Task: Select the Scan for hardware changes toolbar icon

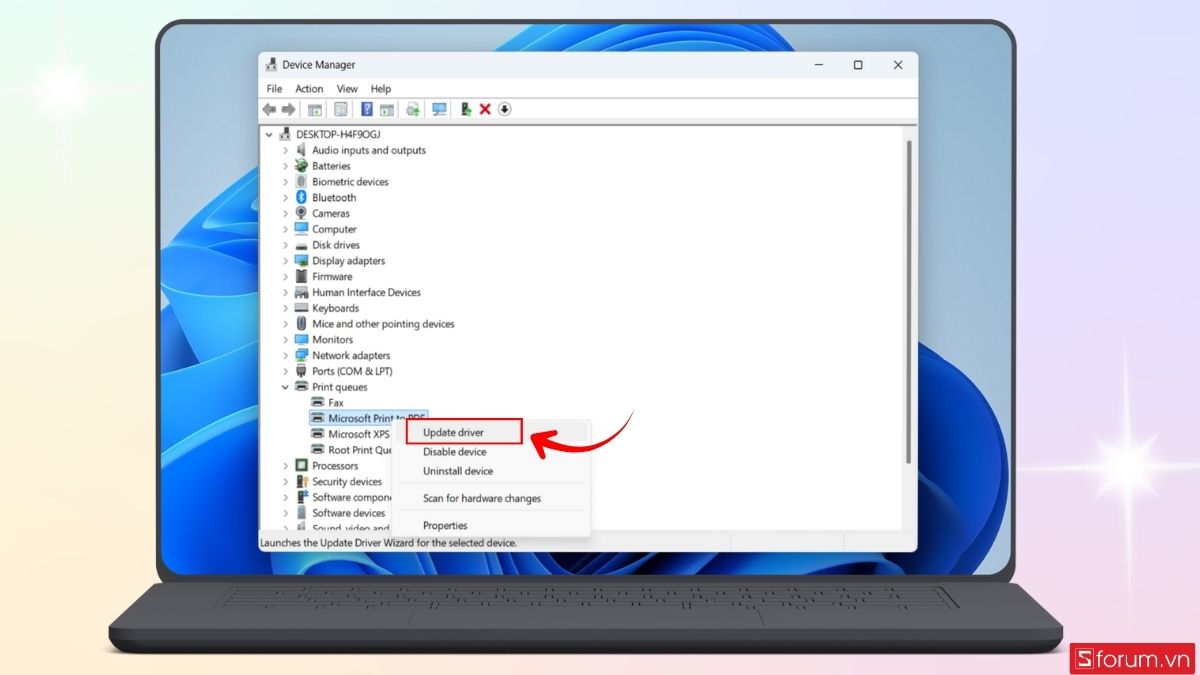Action: pyautogui.click(x=438, y=109)
